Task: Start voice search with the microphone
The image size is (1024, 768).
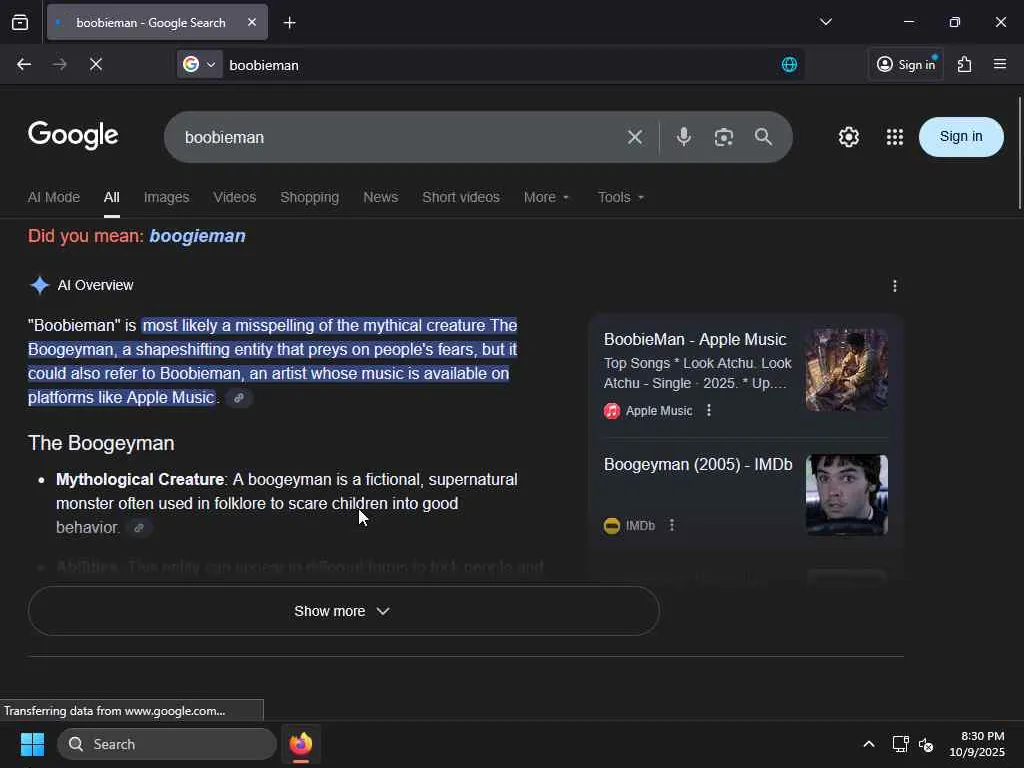Action: pos(684,136)
